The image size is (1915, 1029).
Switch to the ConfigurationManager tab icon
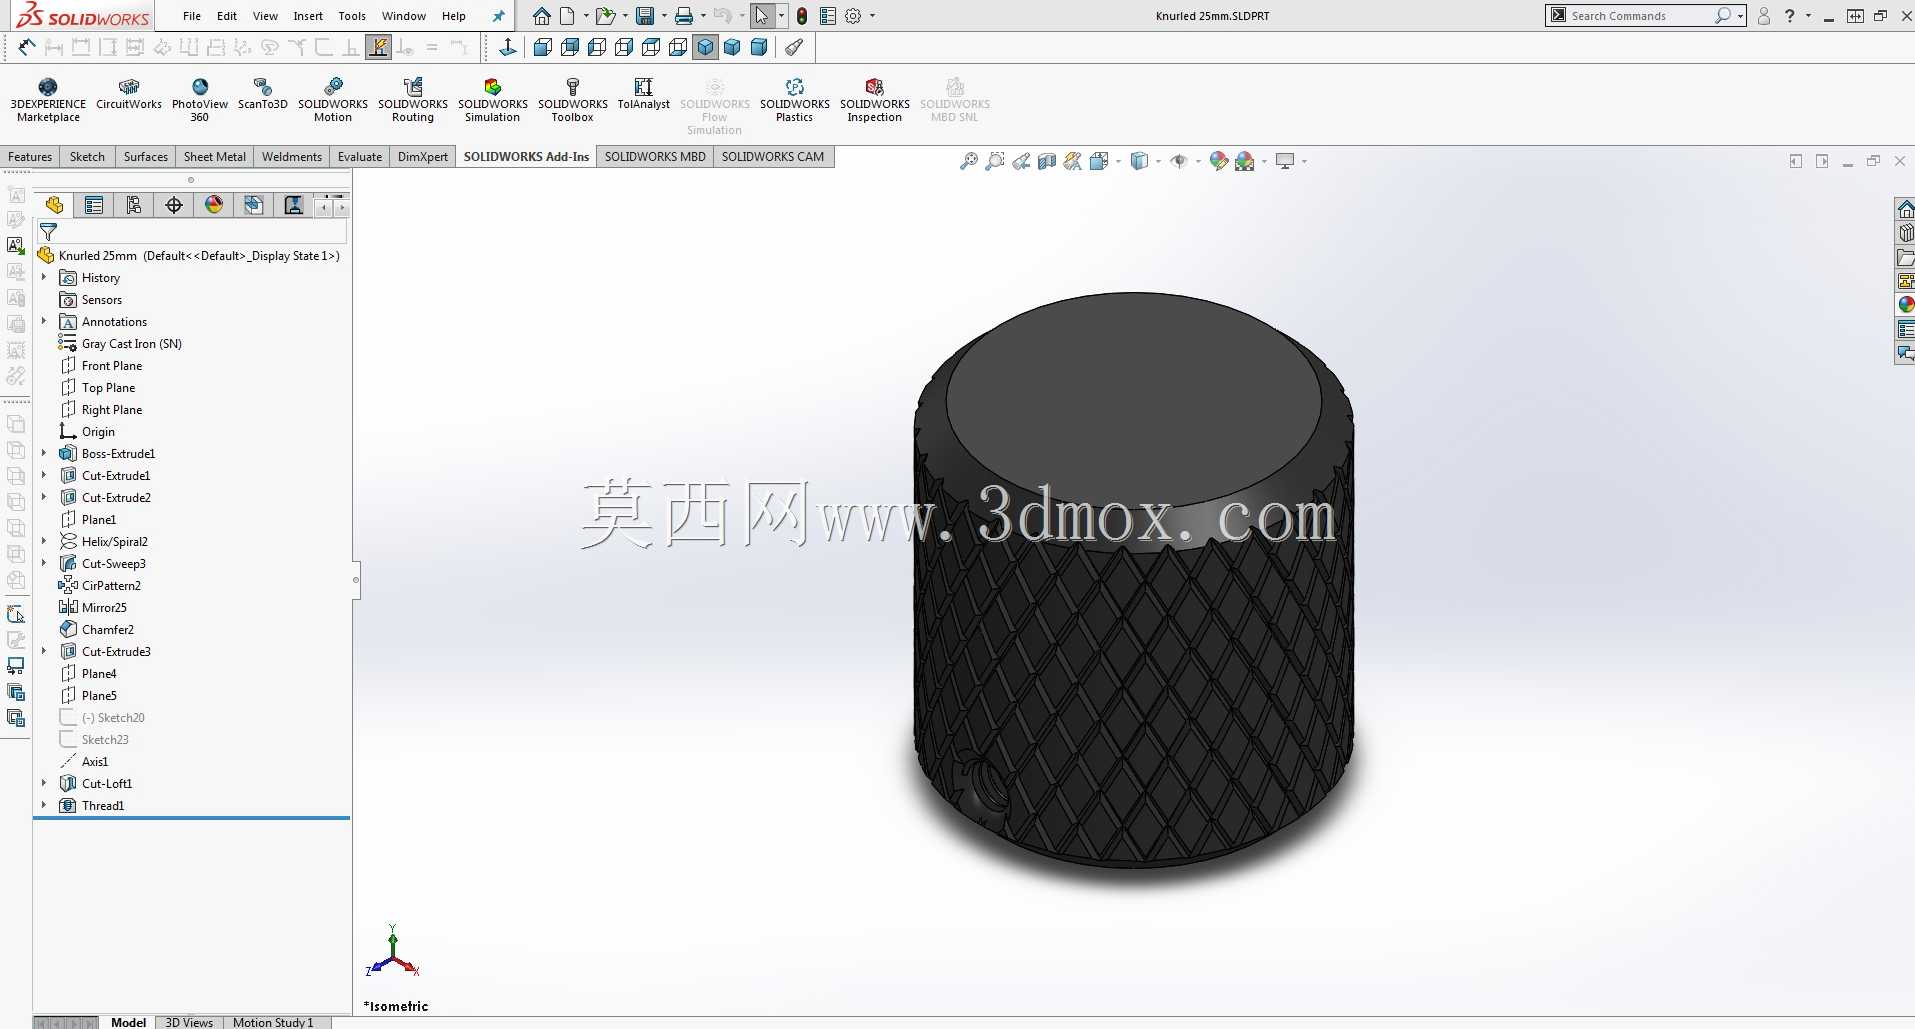[x=134, y=205]
